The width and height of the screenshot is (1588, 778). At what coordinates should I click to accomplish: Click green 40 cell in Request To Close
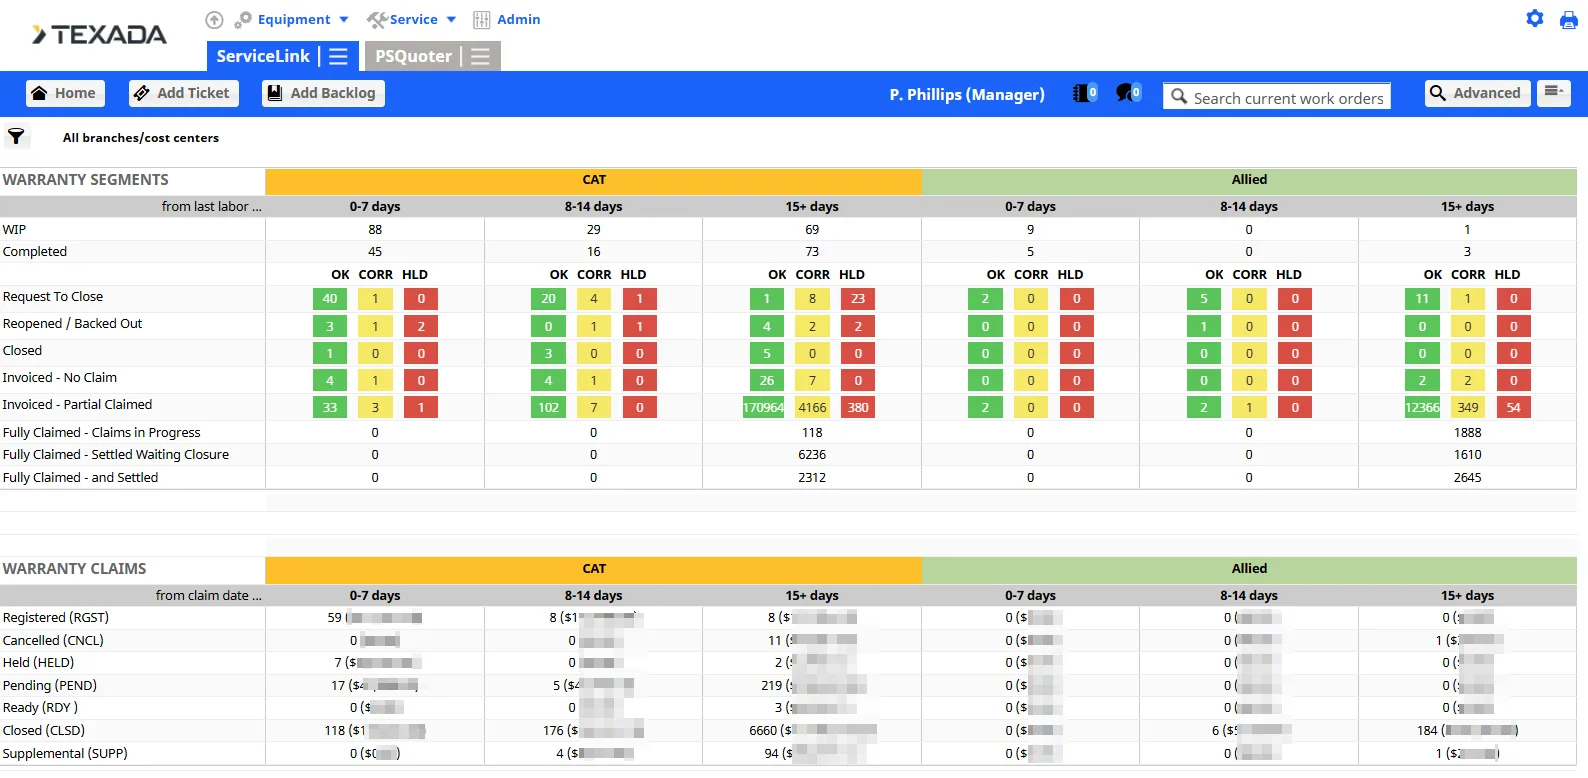[330, 299]
